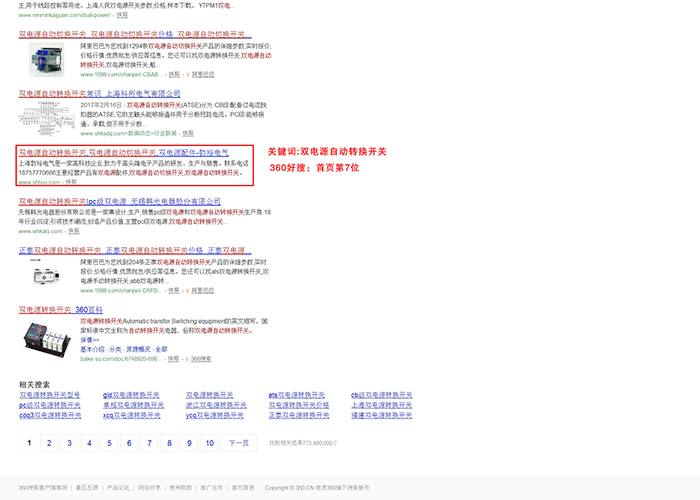
Task: Go to results page 7
Action: [149, 443]
